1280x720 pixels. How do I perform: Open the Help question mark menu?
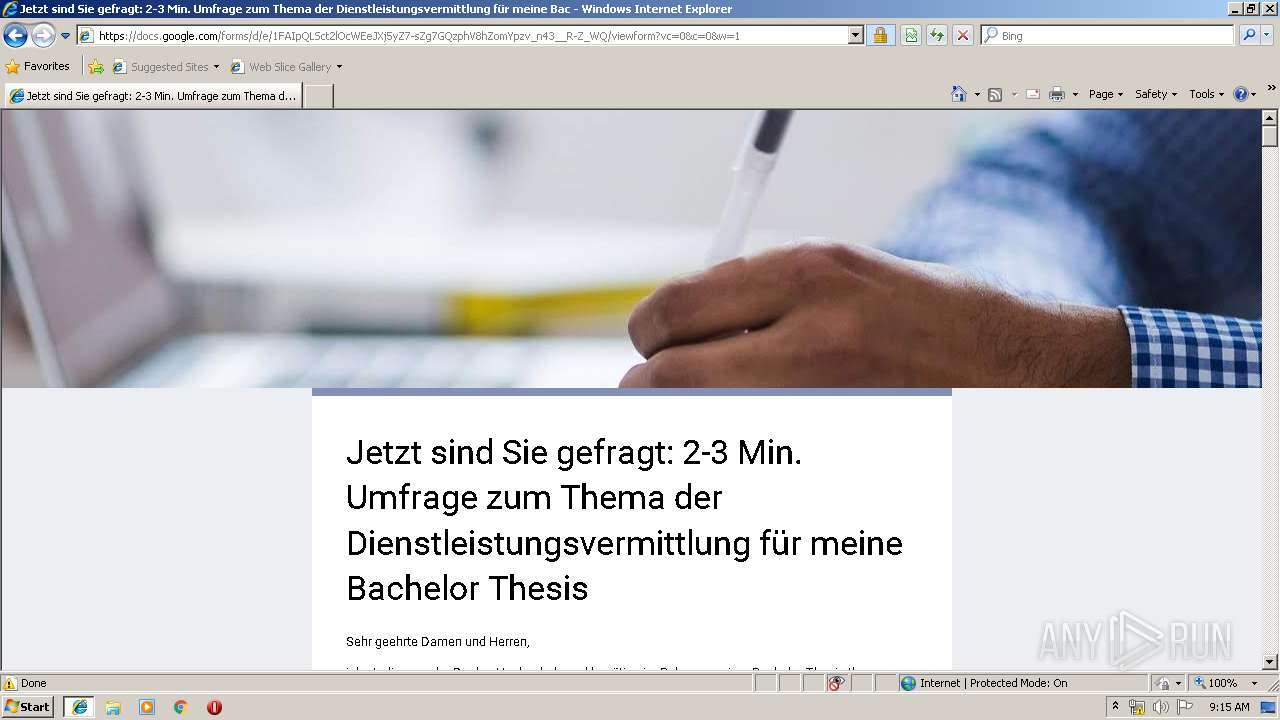(1245, 94)
